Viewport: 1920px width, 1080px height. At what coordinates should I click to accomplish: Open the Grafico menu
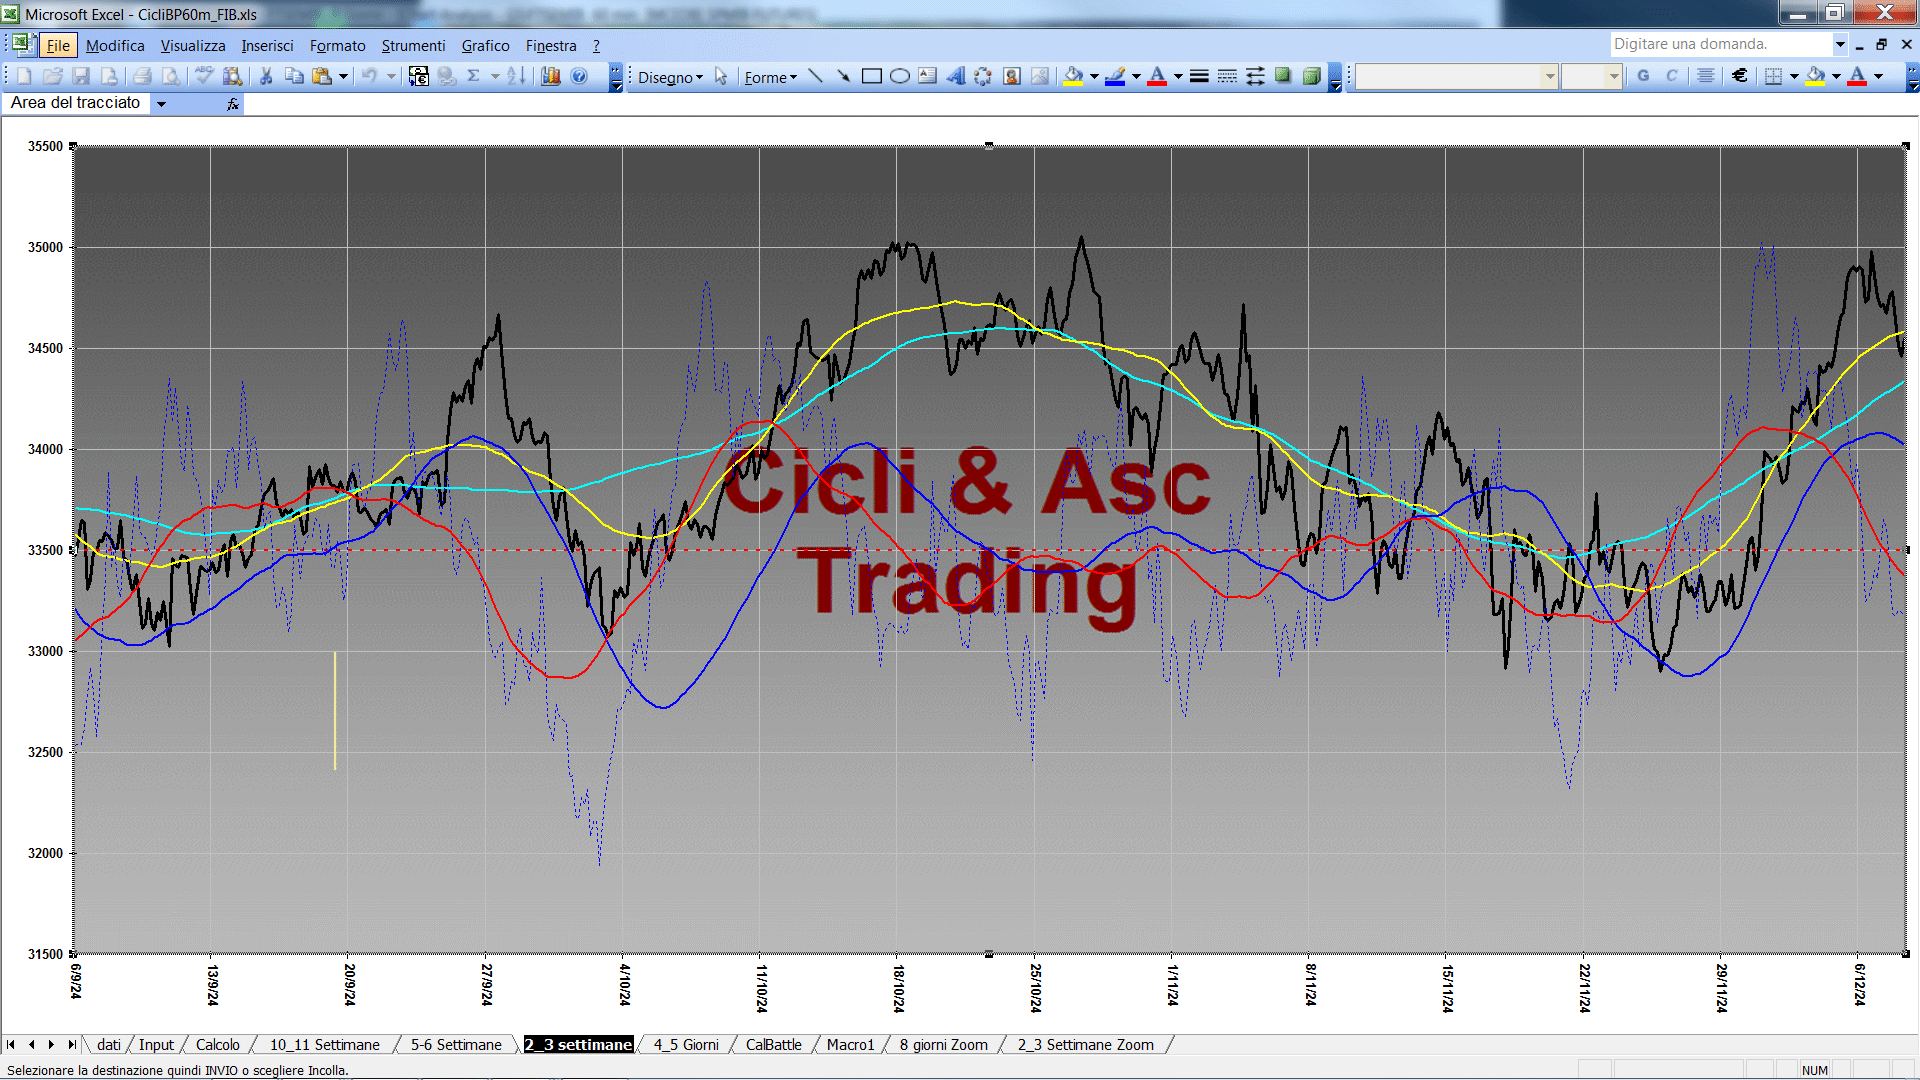(485, 46)
